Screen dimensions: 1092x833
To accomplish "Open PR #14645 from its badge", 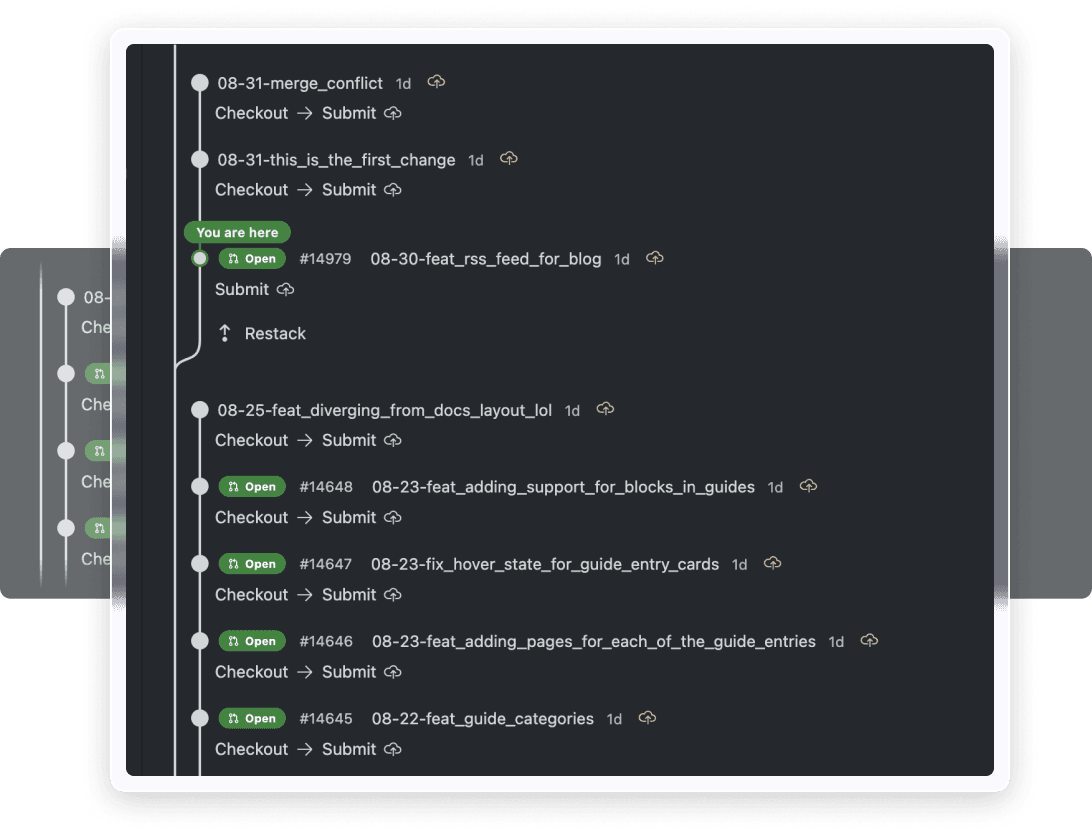I will coord(251,718).
